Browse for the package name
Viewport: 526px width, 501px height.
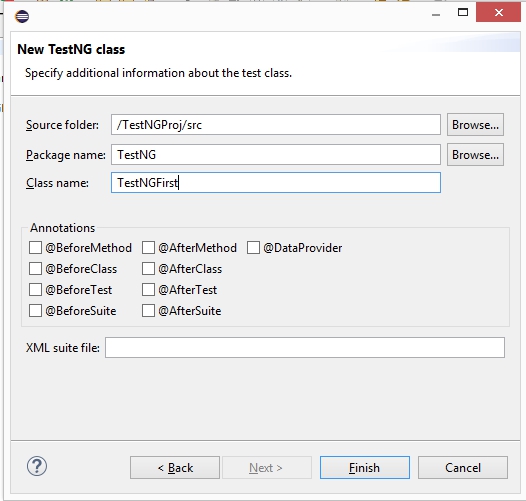click(x=475, y=155)
